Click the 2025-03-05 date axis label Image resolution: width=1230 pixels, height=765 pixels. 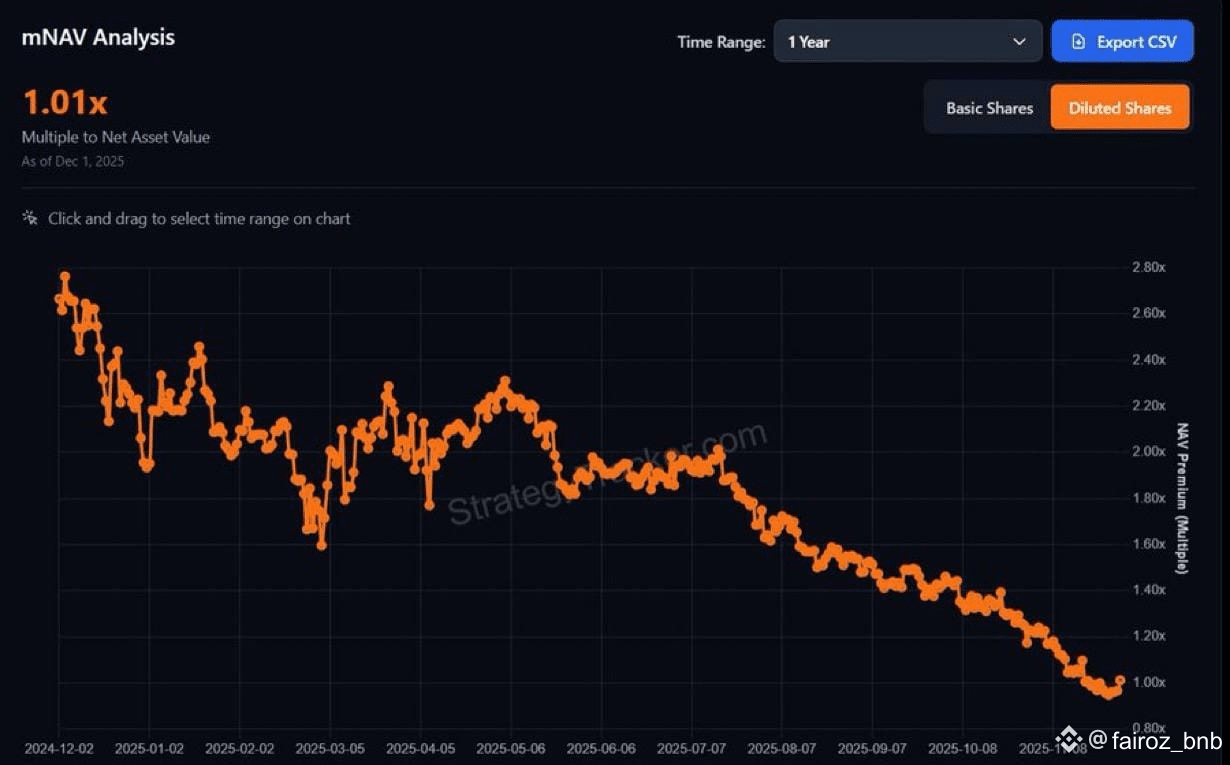pyautogui.click(x=329, y=748)
